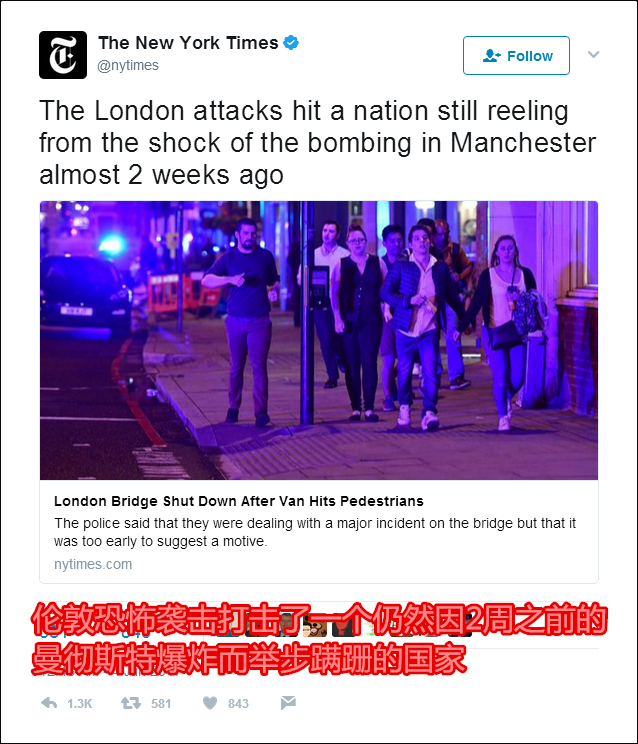The height and width of the screenshot is (744, 638).
Task: Click the article description about police
Action: [315, 532]
